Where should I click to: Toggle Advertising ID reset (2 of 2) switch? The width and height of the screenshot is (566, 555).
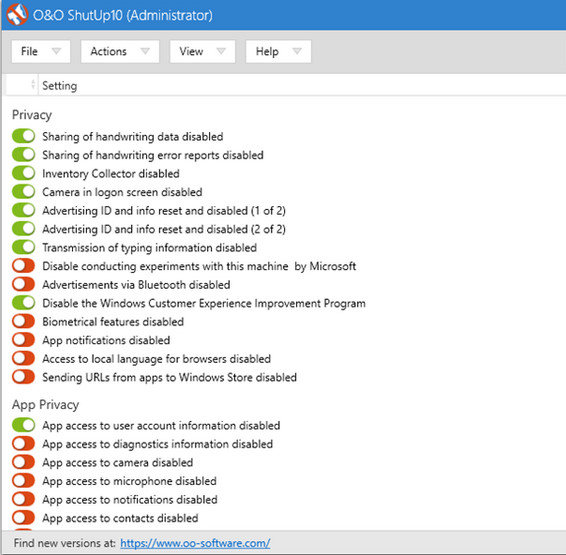[x=23, y=229]
